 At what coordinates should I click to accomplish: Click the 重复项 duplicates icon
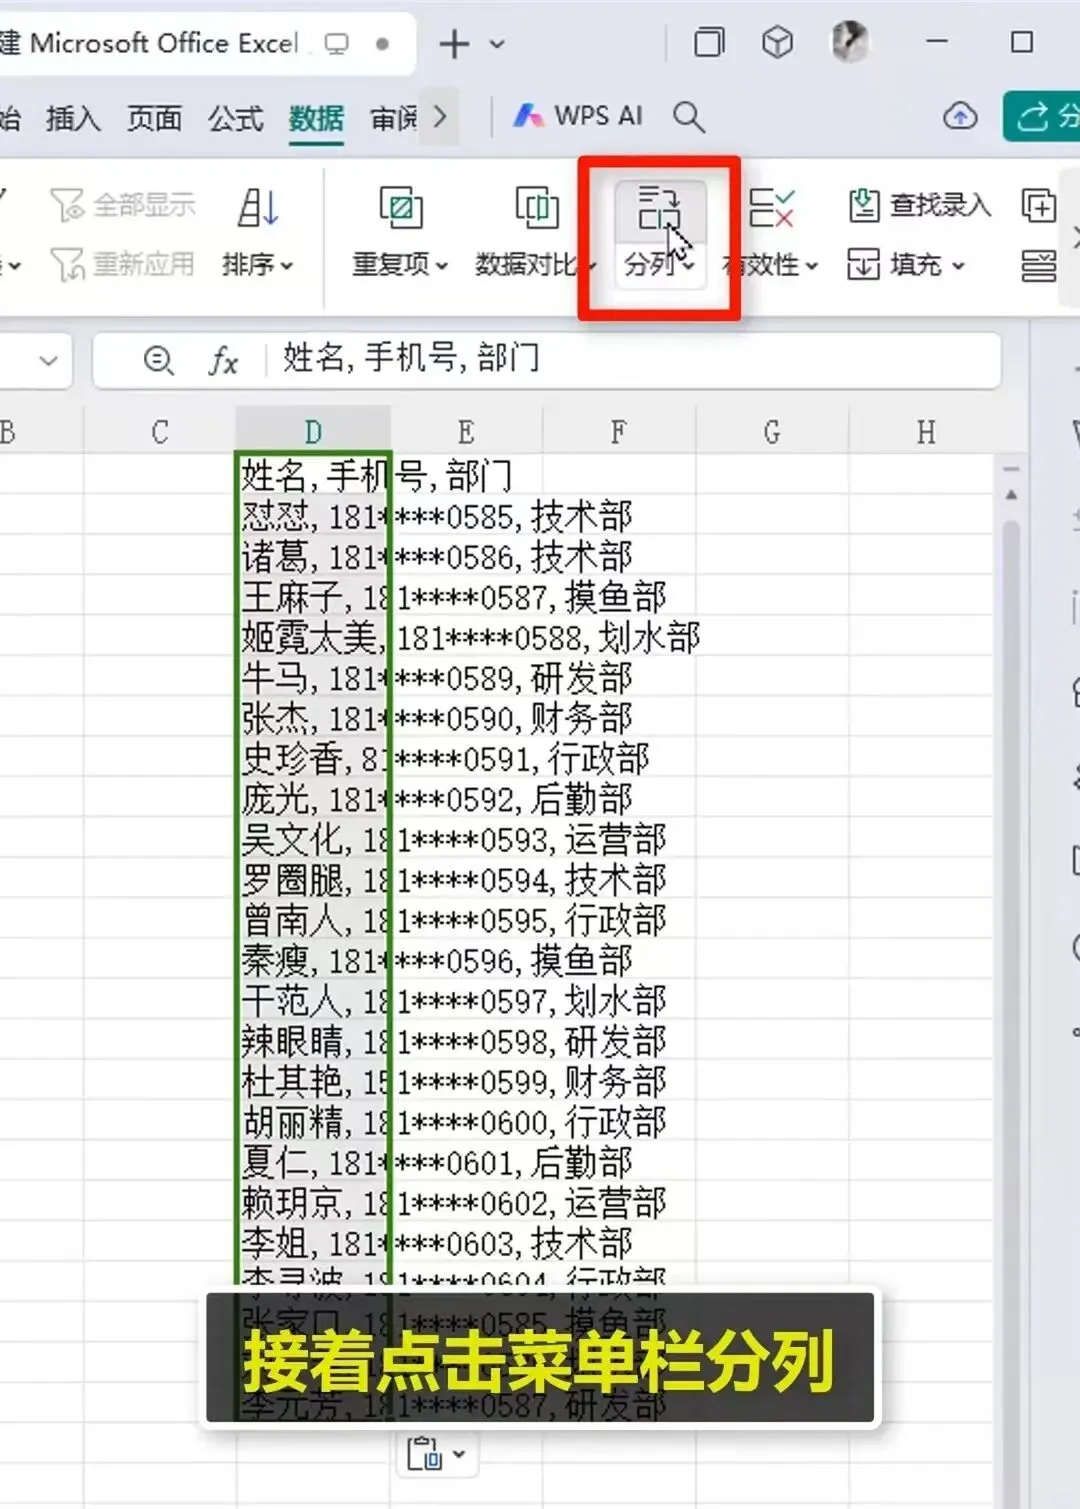tap(400, 208)
